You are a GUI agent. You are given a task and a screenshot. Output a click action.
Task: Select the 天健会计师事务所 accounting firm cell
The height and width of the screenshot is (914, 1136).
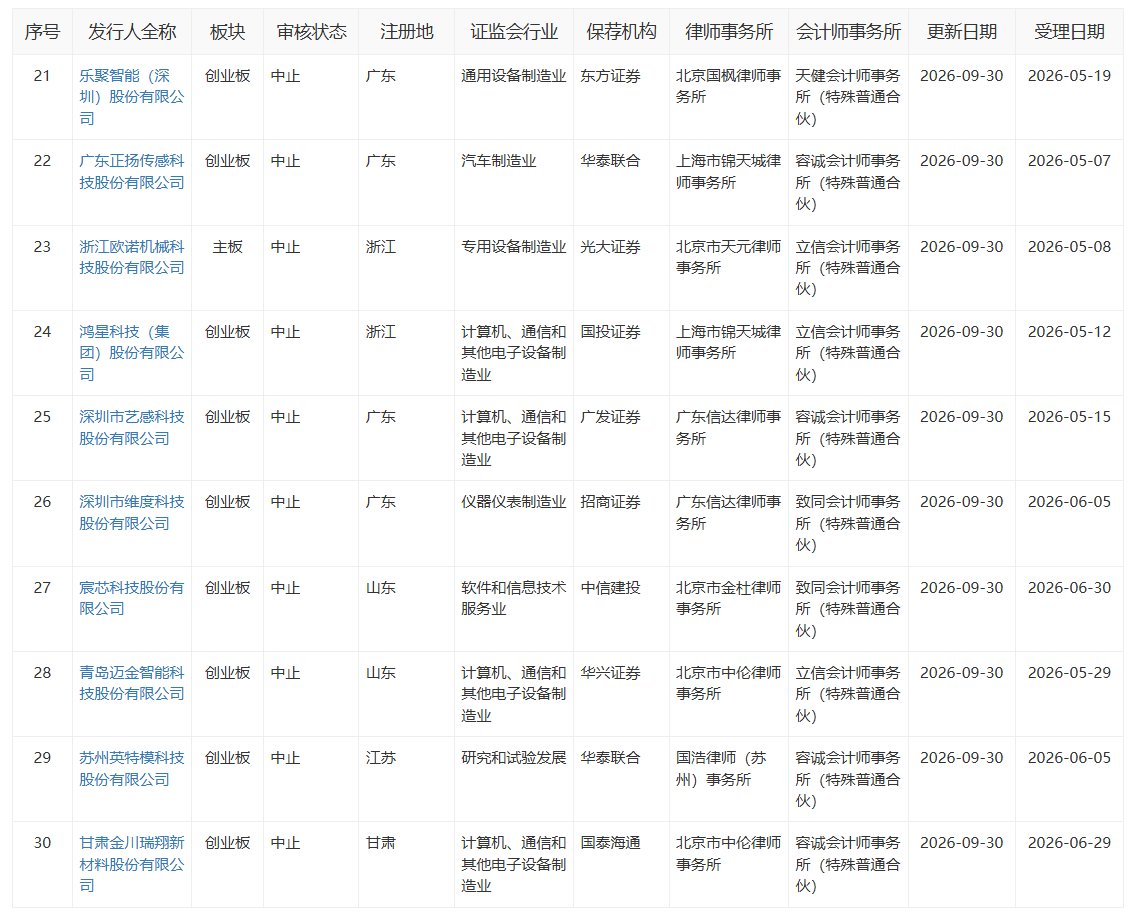tap(848, 97)
